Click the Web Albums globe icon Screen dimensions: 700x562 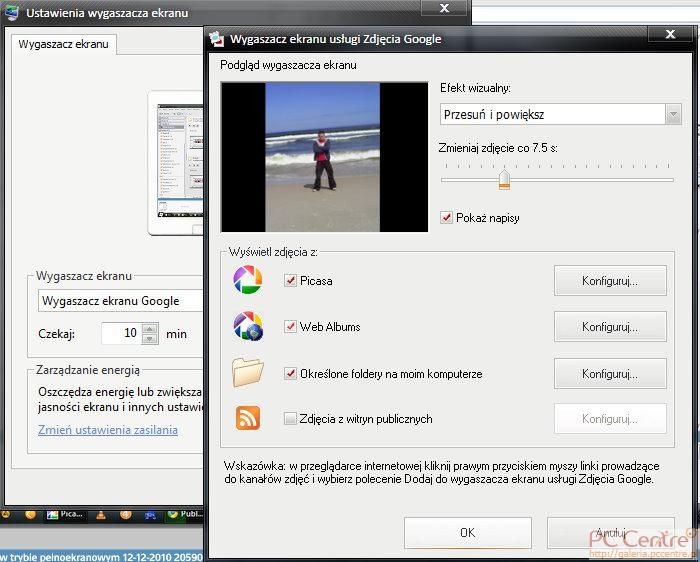pyautogui.click(x=247, y=326)
